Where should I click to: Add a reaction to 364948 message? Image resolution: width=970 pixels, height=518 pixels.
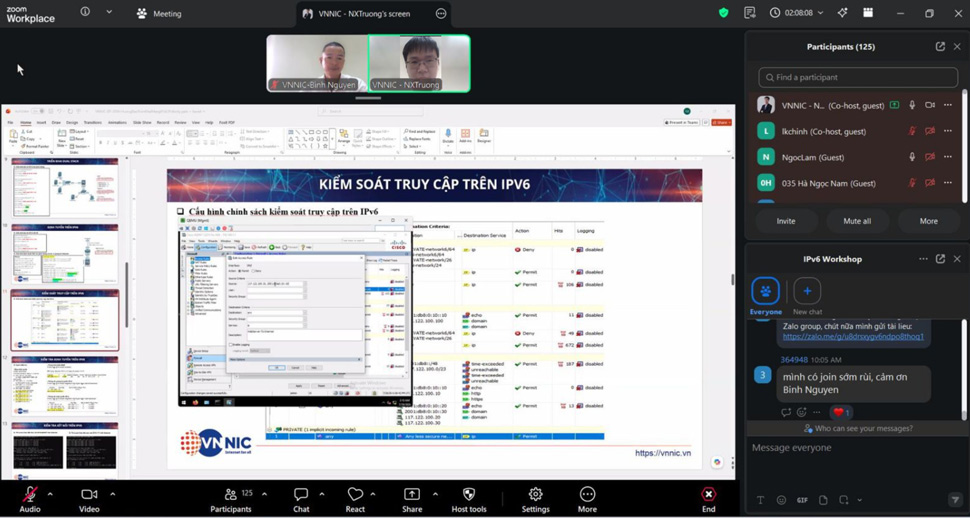[802, 412]
